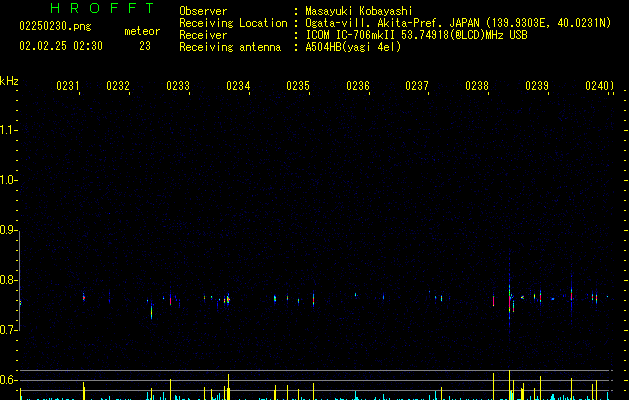Click the meteor label
Viewport: 629px width, 400px height.
pyautogui.click(x=142, y=31)
